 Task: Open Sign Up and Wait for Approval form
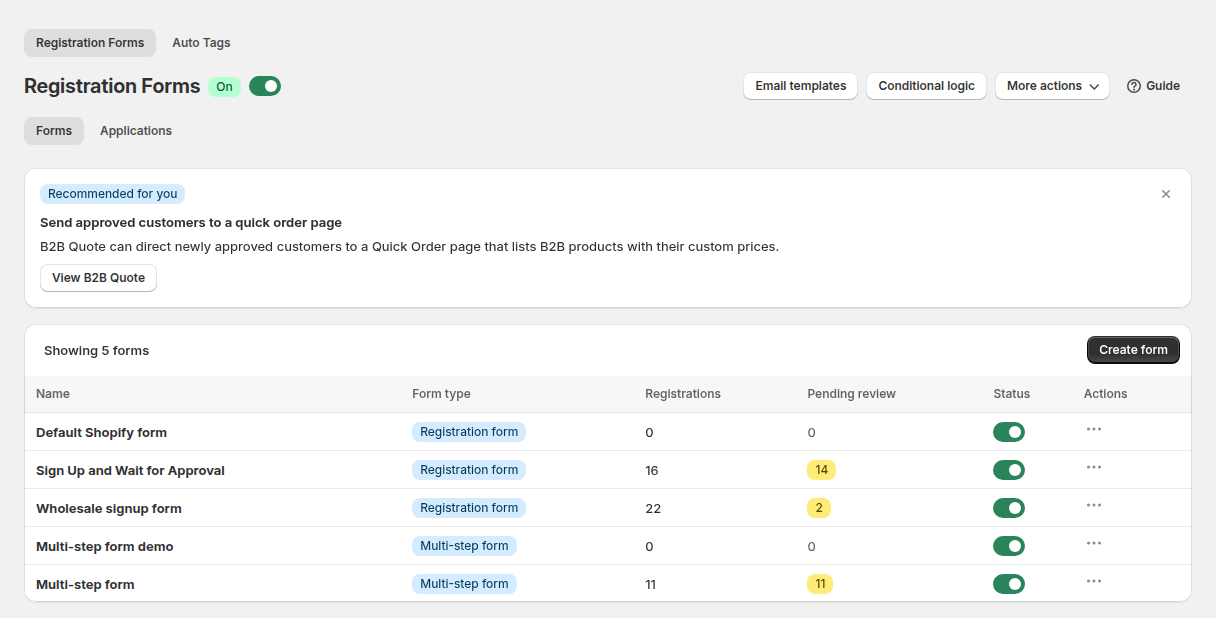(x=130, y=471)
